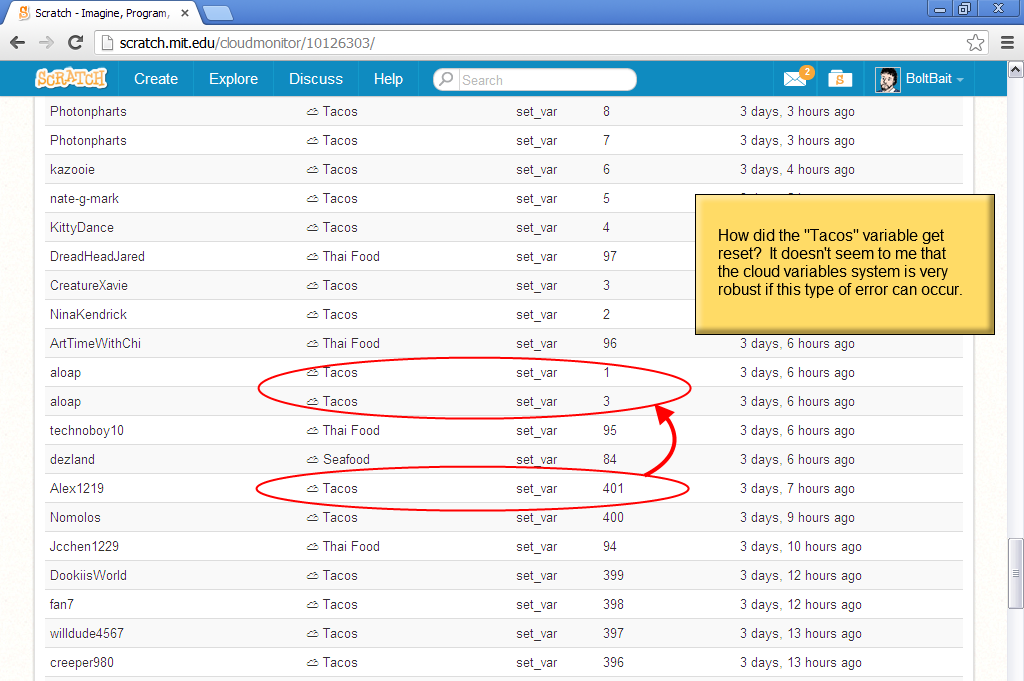Click the Scratch logo in the navbar
Image resolution: width=1024 pixels, height=681 pixels.
click(x=71, y=78)
